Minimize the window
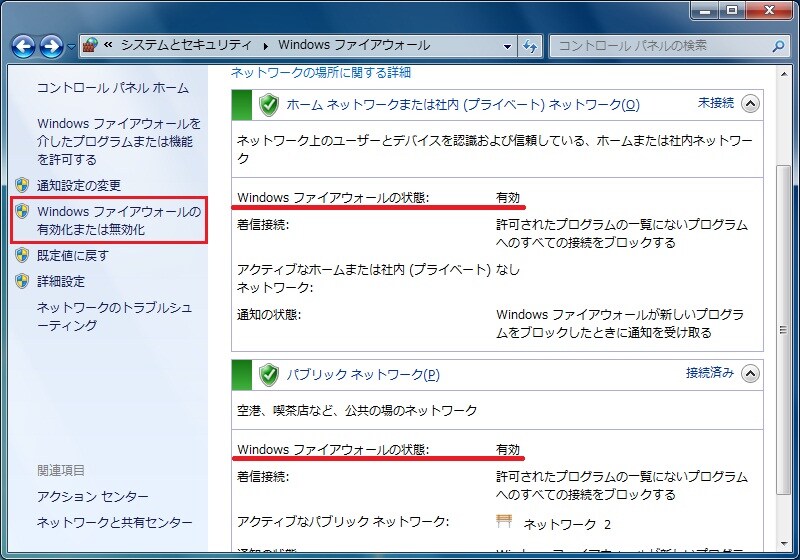Image resolution: width=800 pixels, height=560 pixels. click(706, 10)
